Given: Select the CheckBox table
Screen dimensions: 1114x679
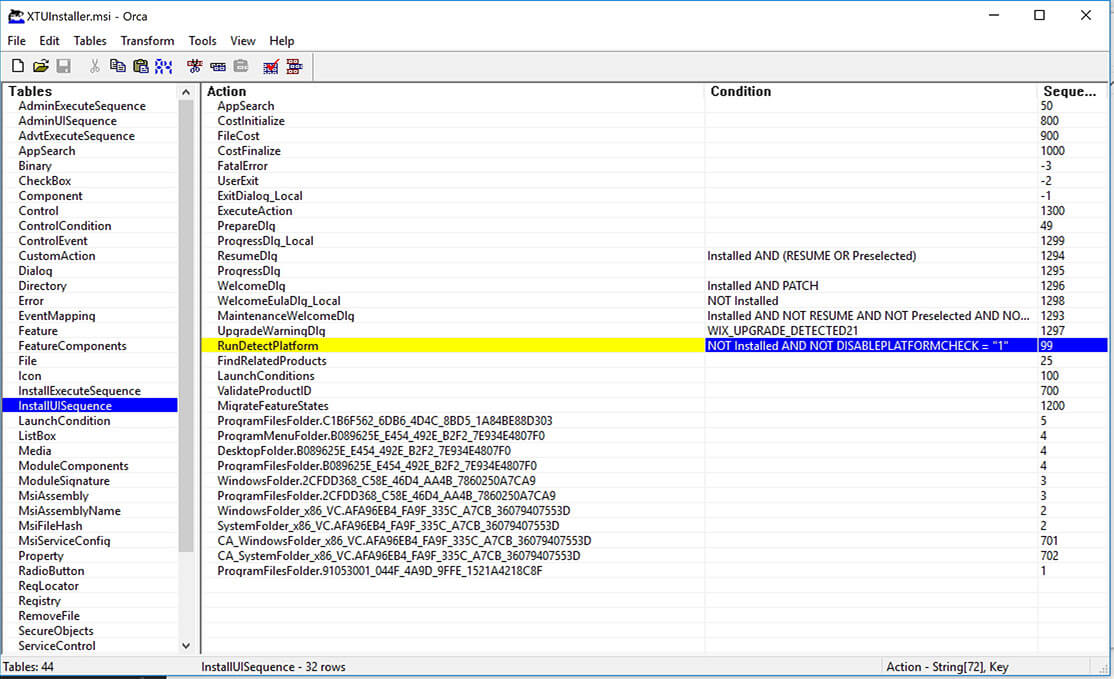Looking at the screenshot, I should [x=45, y=180].
